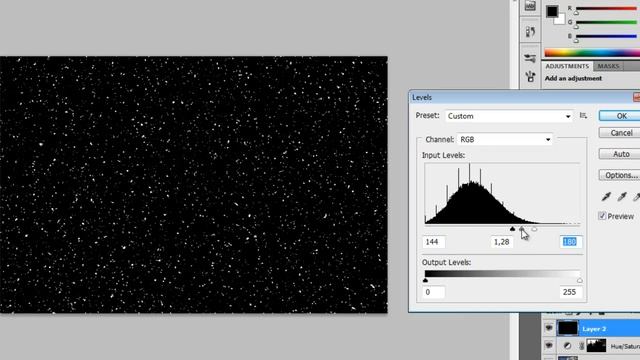Hide the Hue/Saturation layer eye icon
Image resolution: width=640 pixels, height=360 pixels.
point(549,346)
